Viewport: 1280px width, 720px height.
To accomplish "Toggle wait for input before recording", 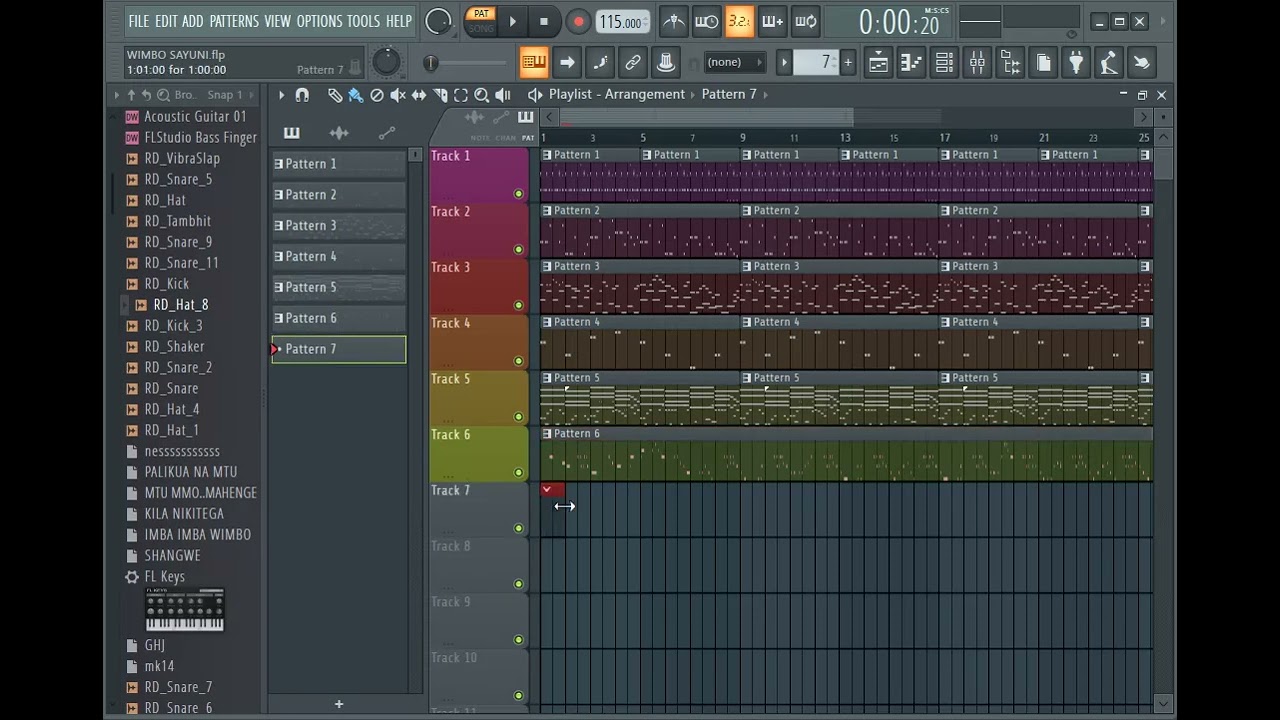I will (x=706, y=21).
